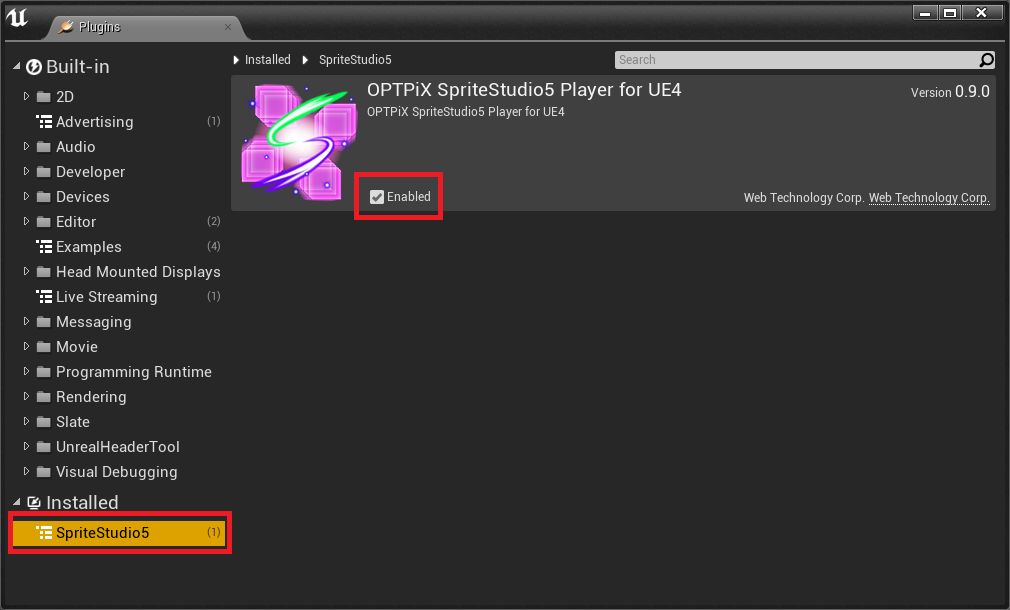Select Messaging in the sidebar
Image resolution: width=1010 pixels, height=610 pixels.
pos(93,321)
